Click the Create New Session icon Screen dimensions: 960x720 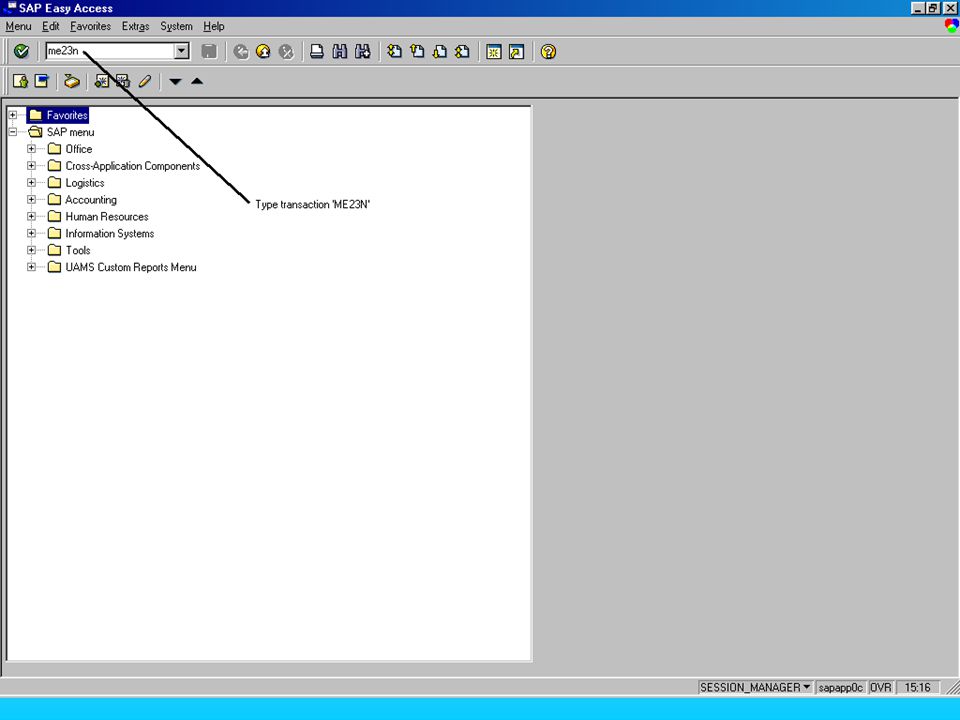[x=493, y=51]
